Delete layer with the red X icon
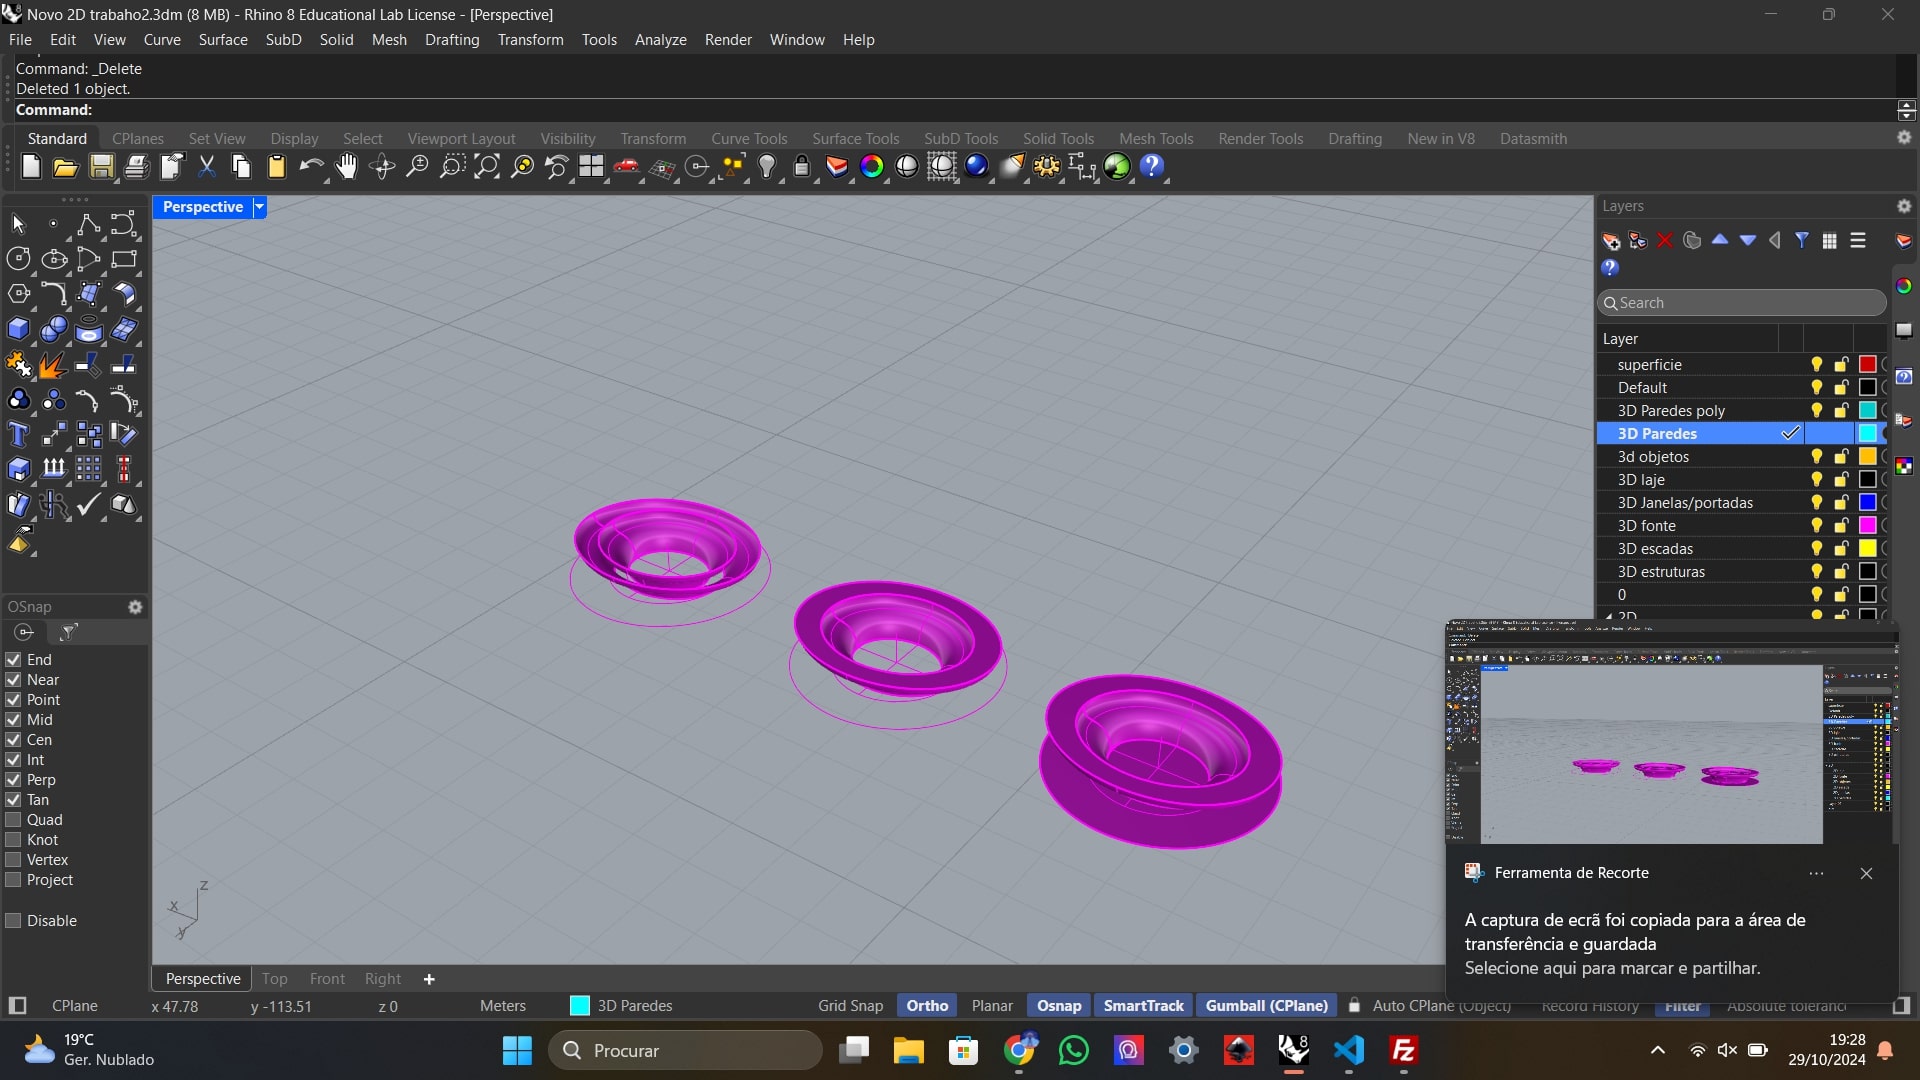This screenshot has width=1920, height=1080. click(1664, 241)
